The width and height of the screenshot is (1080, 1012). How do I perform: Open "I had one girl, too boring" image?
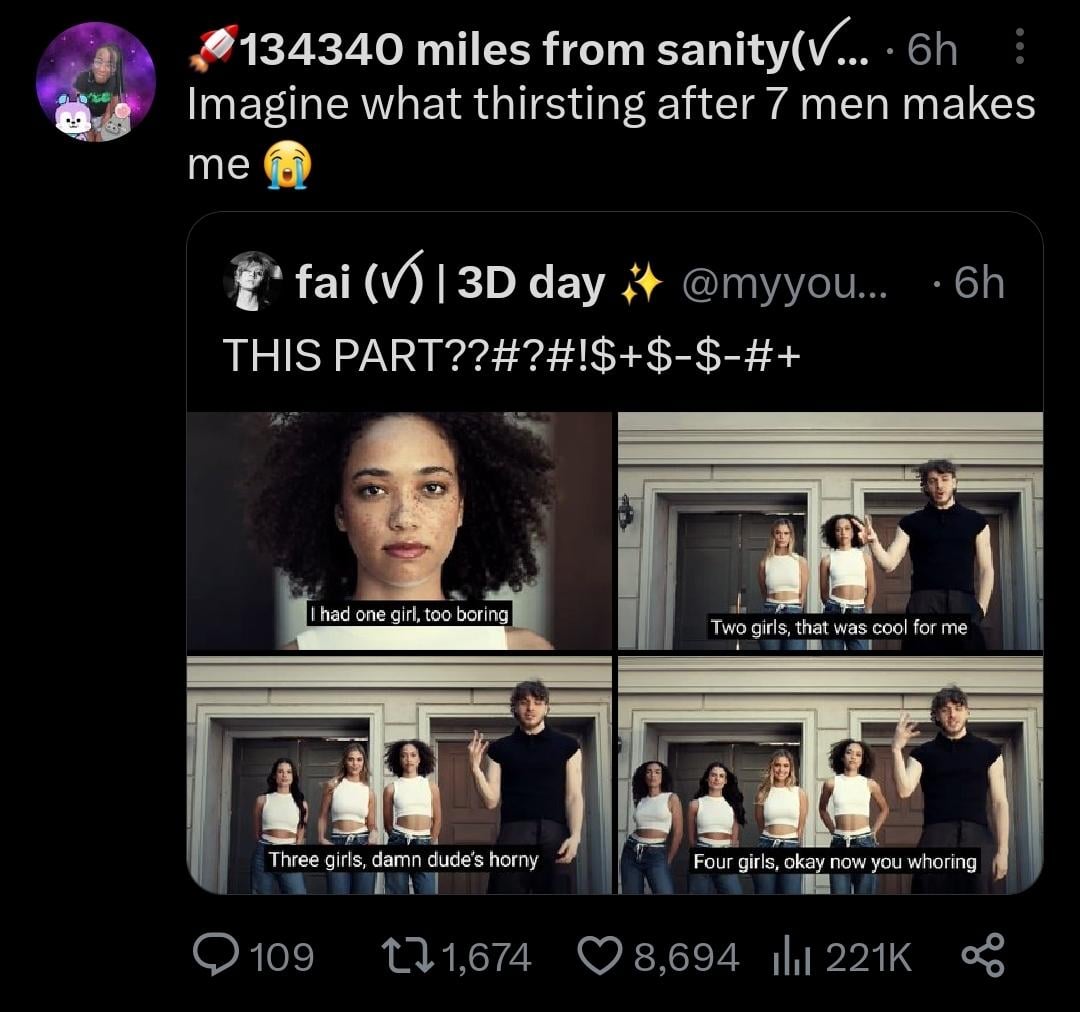(x=399, y=531)
